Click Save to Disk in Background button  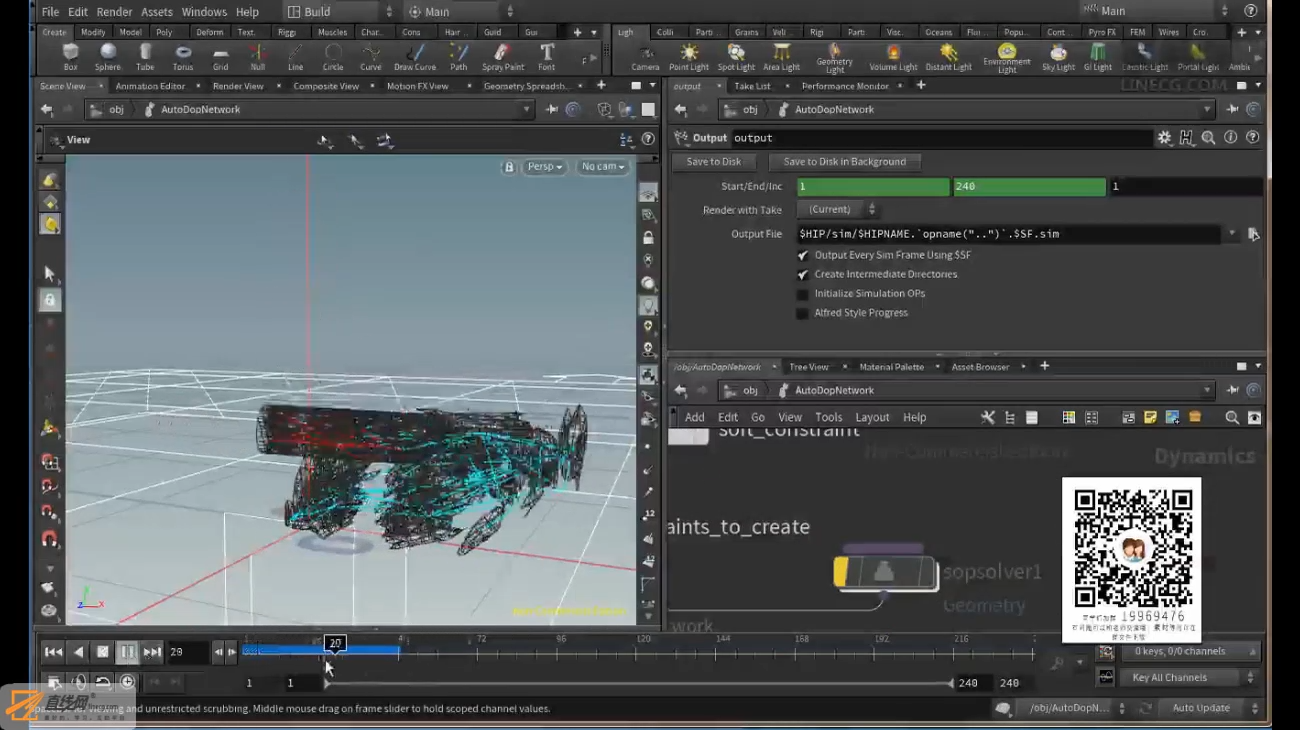845,162
